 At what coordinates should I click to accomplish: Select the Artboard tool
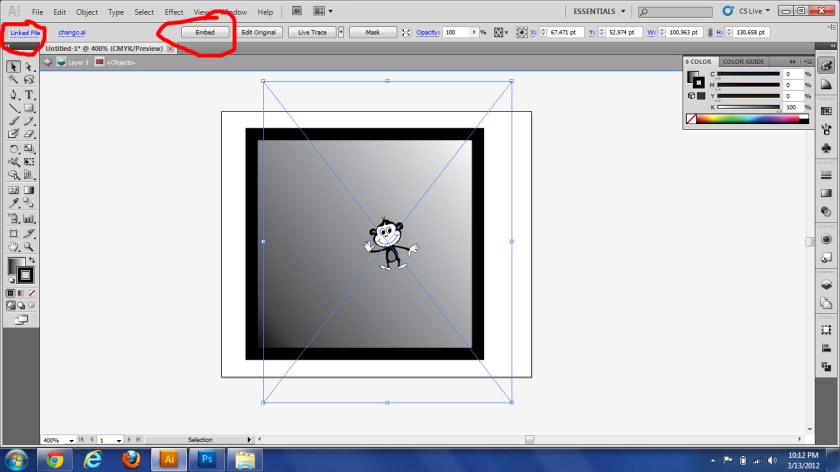coord(13,234)
